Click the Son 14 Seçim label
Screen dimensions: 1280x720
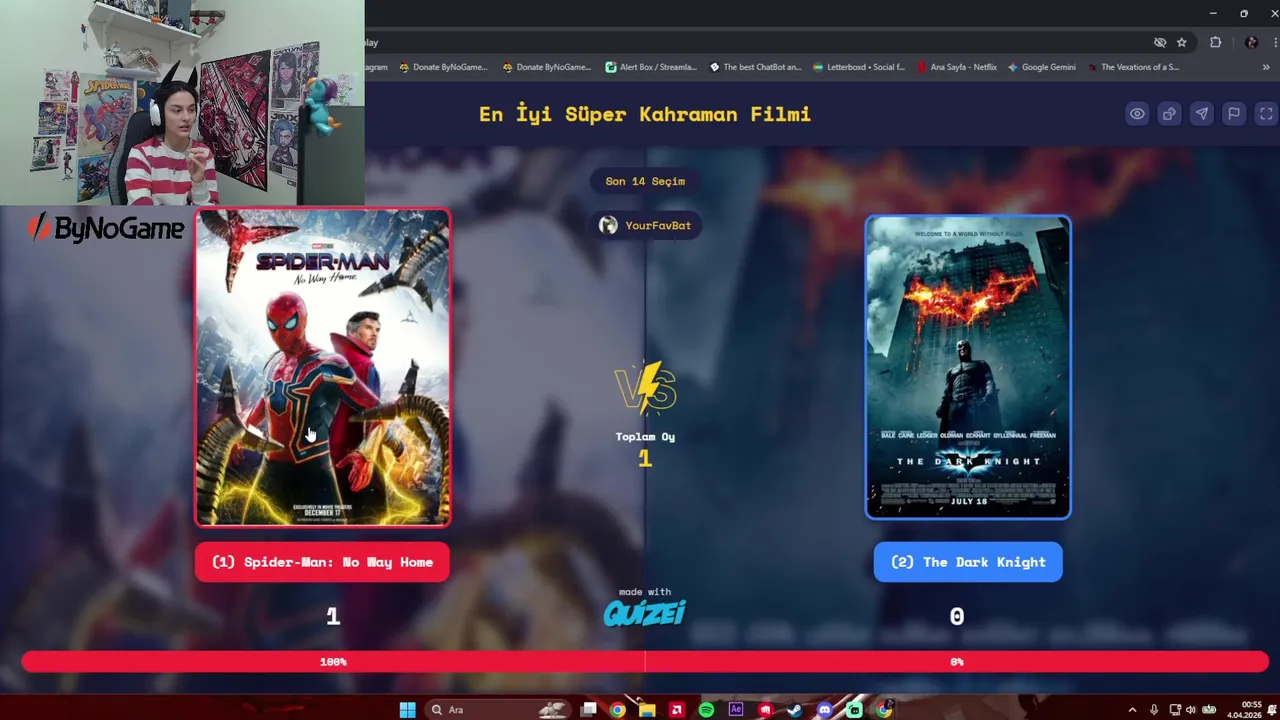click(645, 181)
